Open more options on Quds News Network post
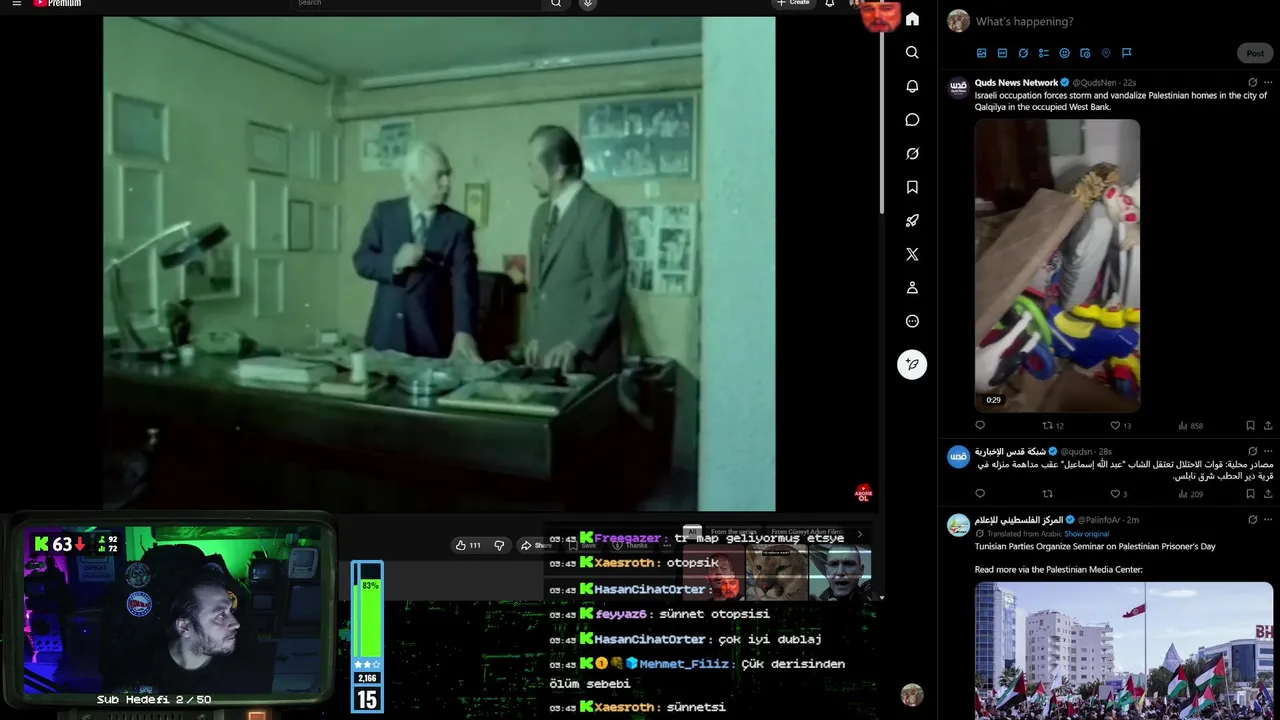This screenshot has width=1280, height=720. [x=1268, y=82]
